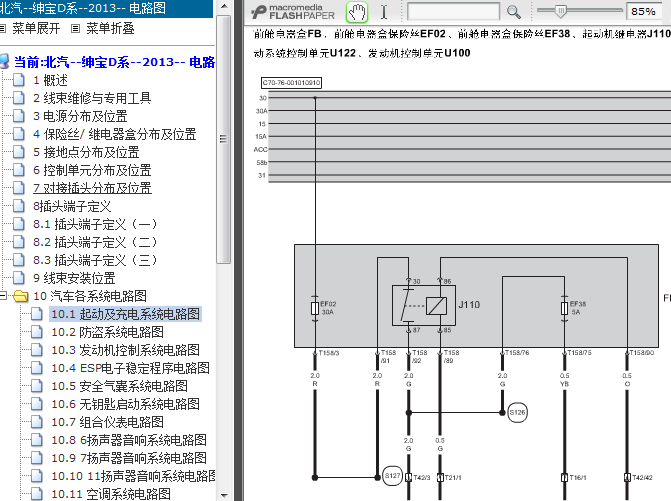
Task: Open 7 对接插头分布及位置 link
Action: (x=92, y=188)
